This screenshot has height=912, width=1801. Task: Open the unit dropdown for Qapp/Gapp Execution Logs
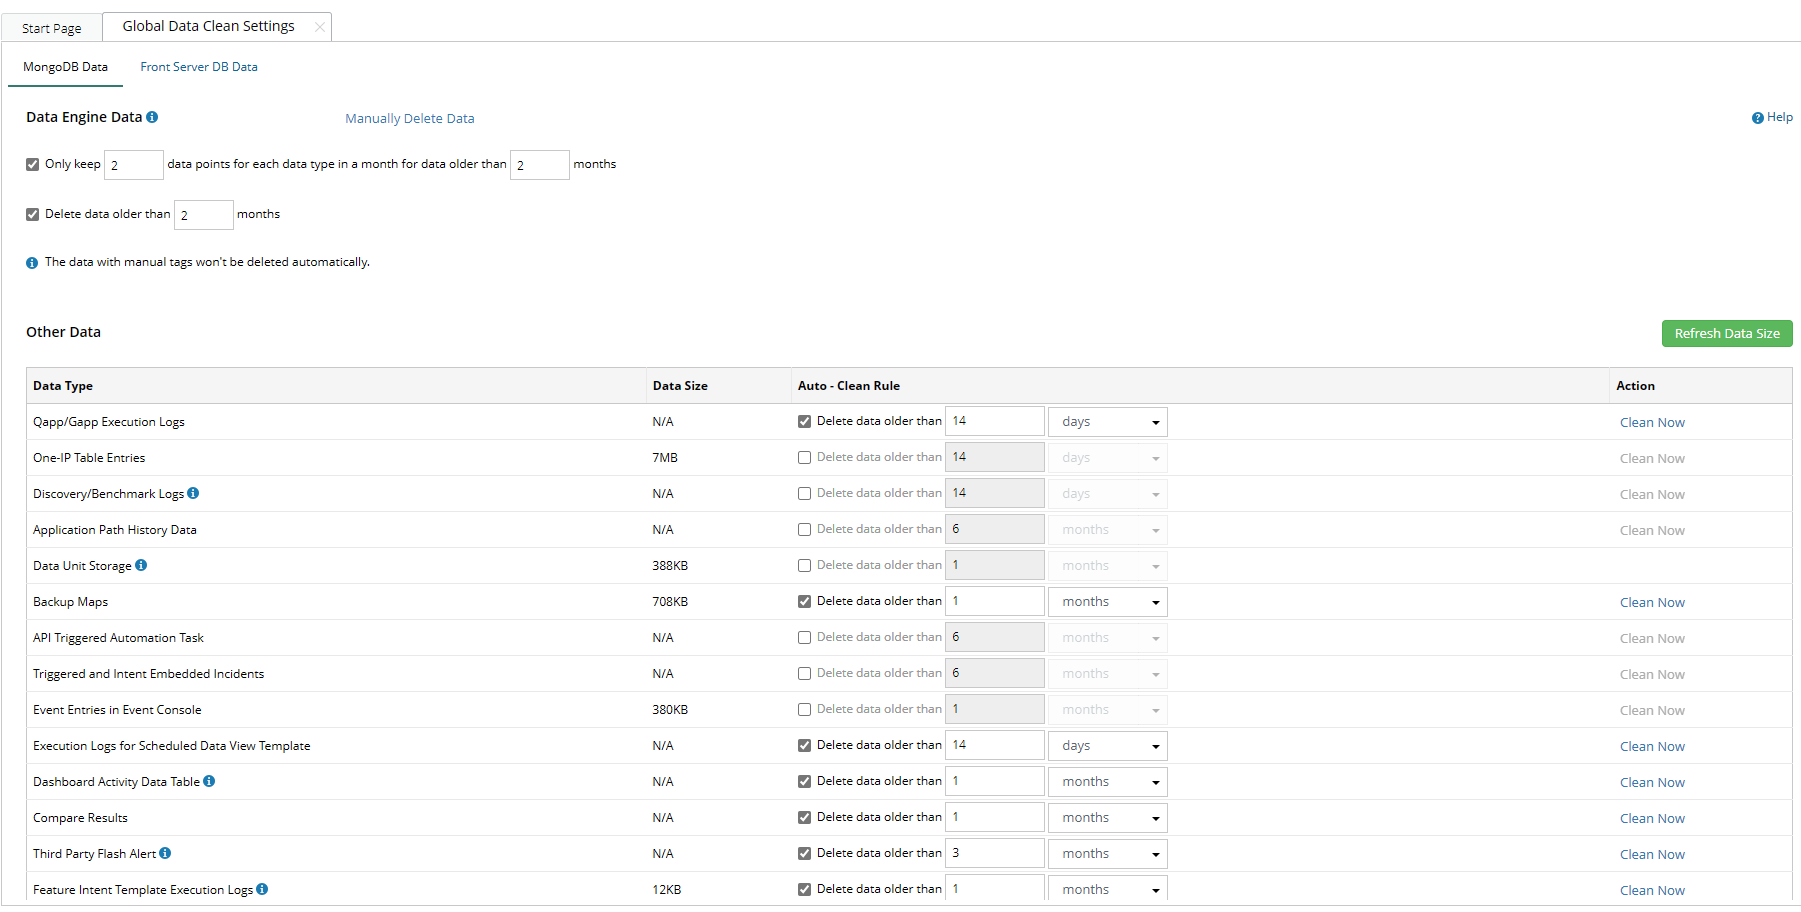[x=1107, y=422]
